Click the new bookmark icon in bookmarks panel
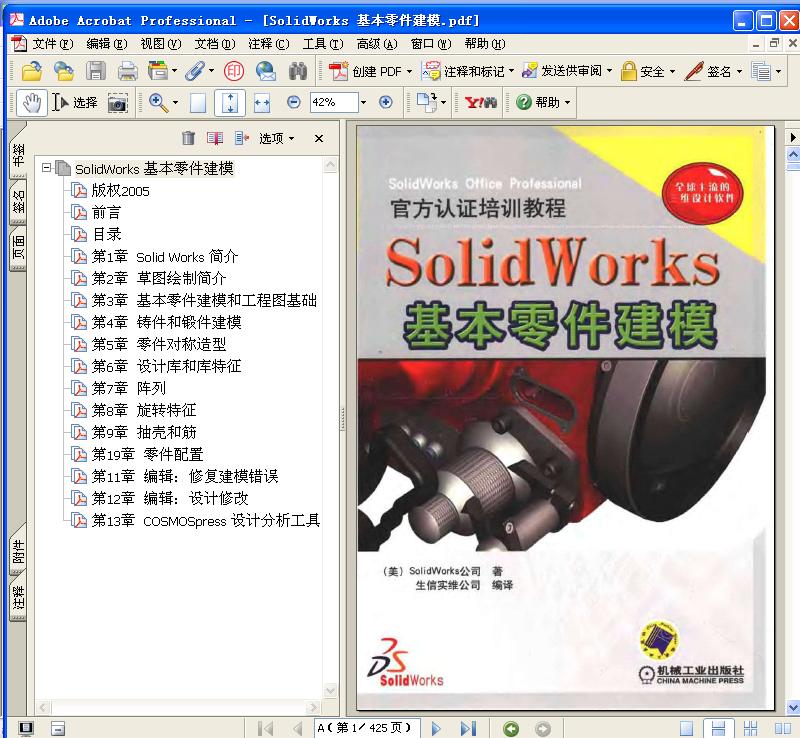The height and width of the screenshot is (738, 800). click(x=215, y=138)
